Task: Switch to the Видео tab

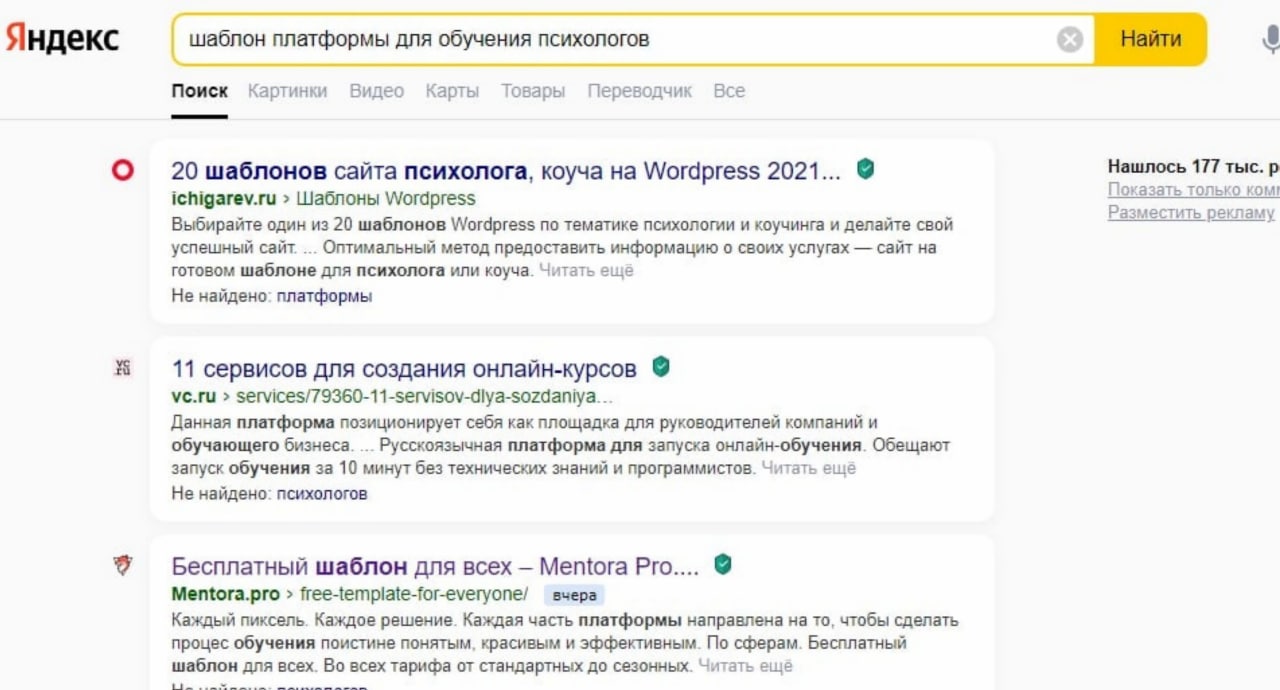Action: [x=377, y=91]
